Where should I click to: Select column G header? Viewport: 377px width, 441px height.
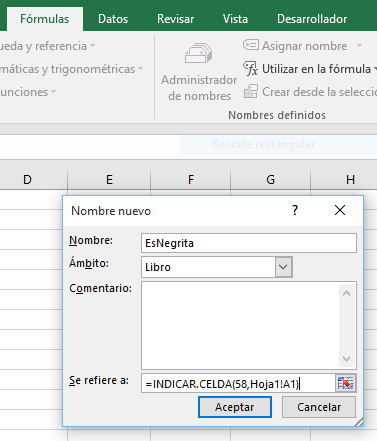(x=271, y=180)
